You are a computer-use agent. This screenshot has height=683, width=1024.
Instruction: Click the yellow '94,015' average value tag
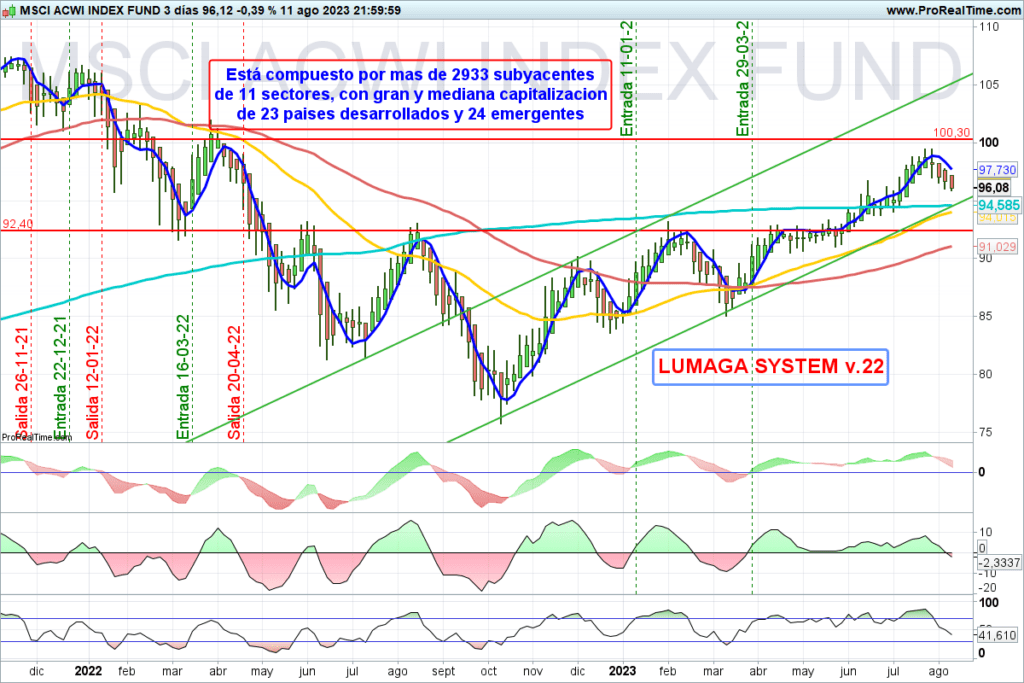[997, 217]
